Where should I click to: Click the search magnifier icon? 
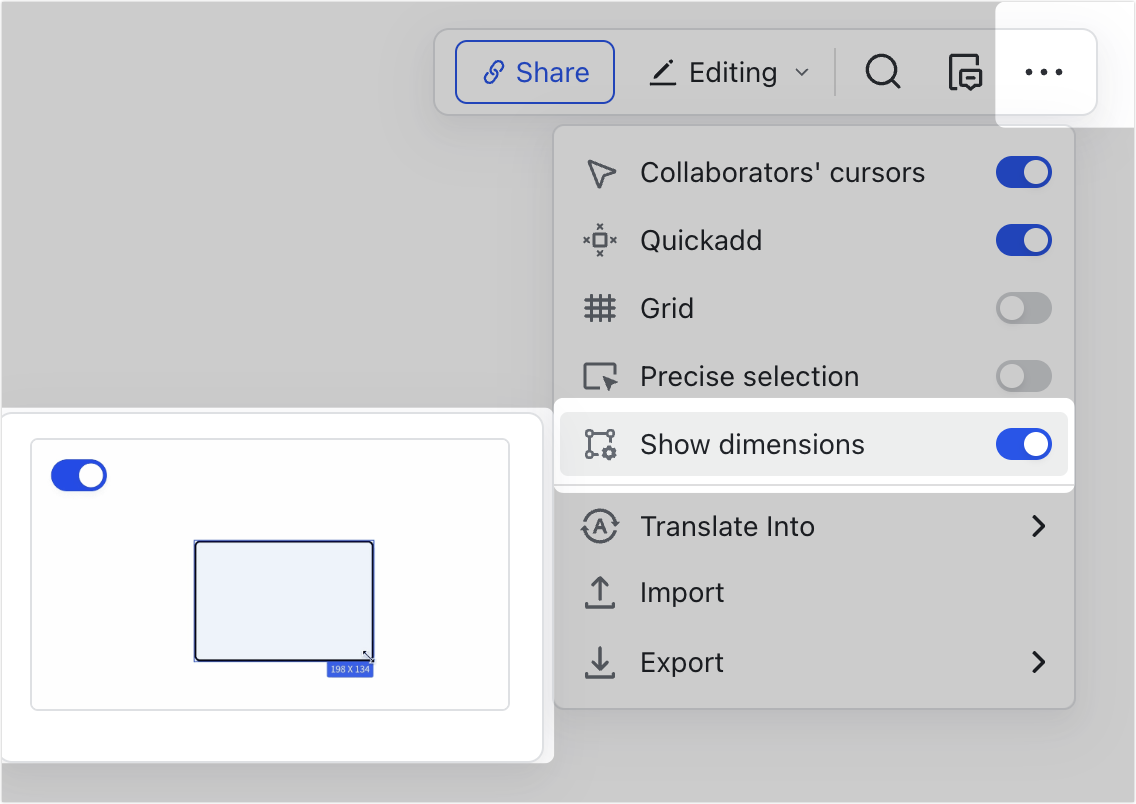(883, 72)
